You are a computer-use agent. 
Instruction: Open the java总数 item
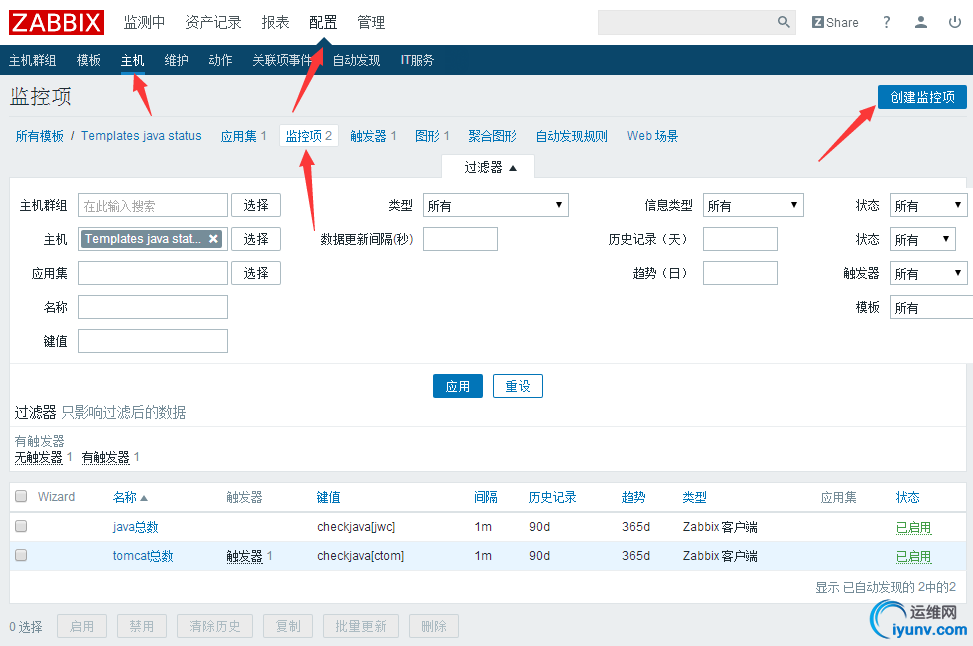click(135, 527)
